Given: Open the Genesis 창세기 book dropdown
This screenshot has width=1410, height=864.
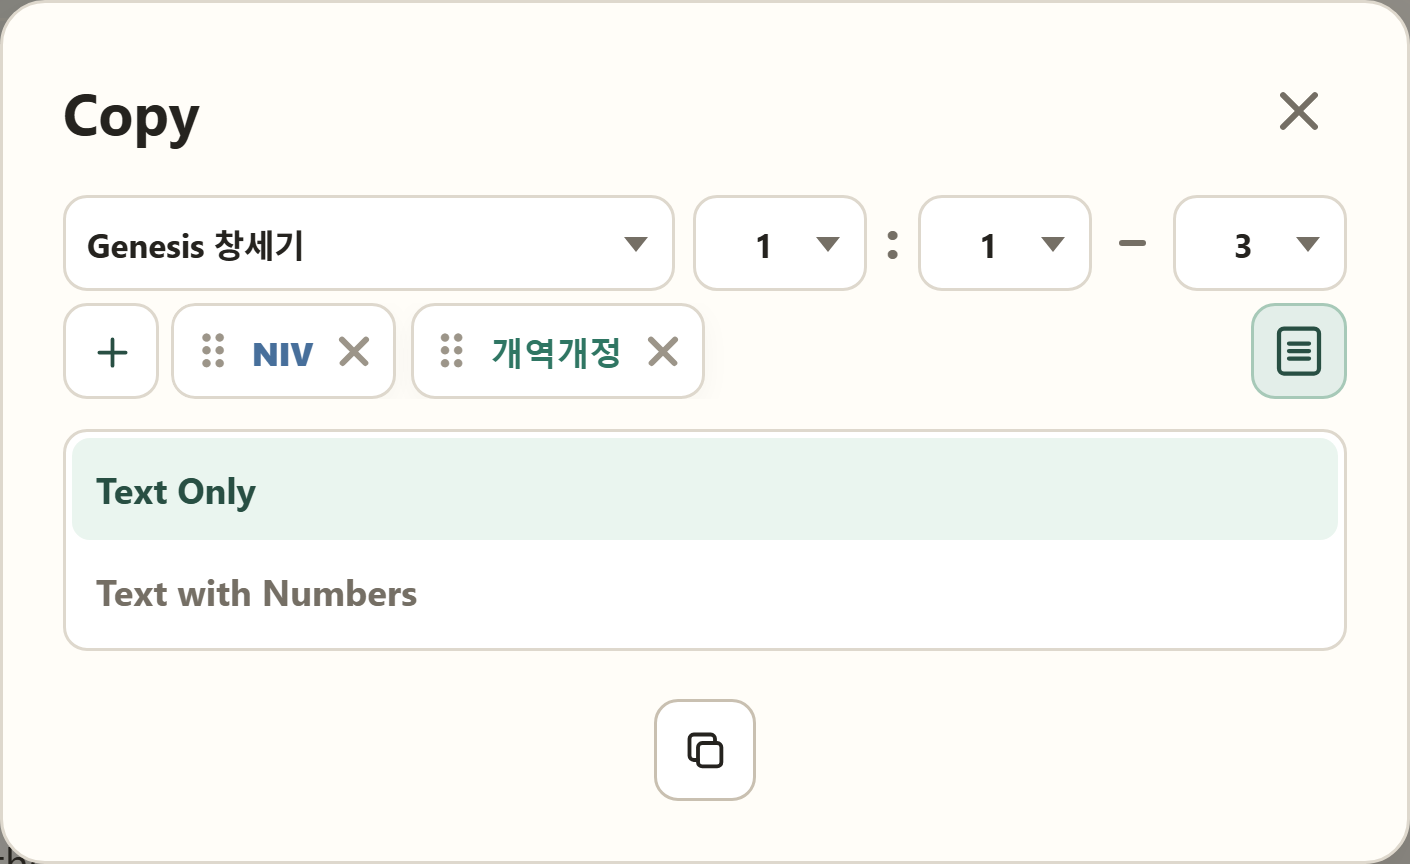Looking at the screenshot, I should pyautogui.click(x=369, y=243).
